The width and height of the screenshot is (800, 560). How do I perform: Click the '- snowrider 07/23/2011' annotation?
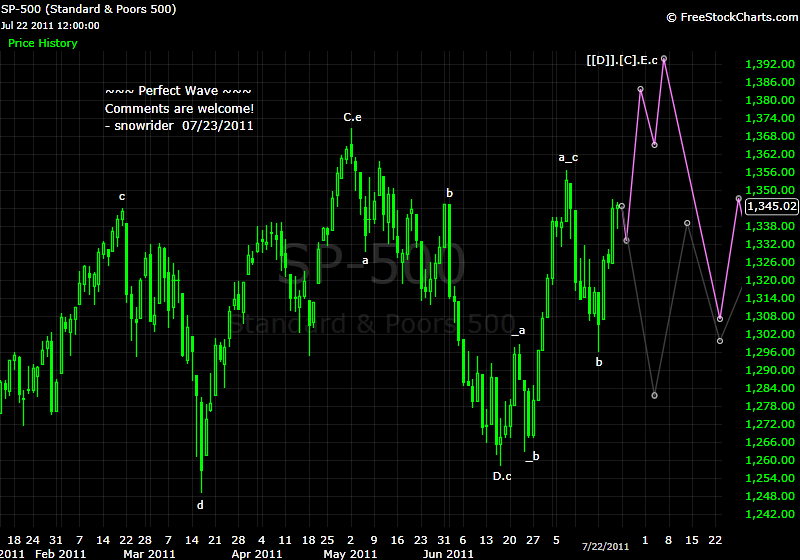179,126
